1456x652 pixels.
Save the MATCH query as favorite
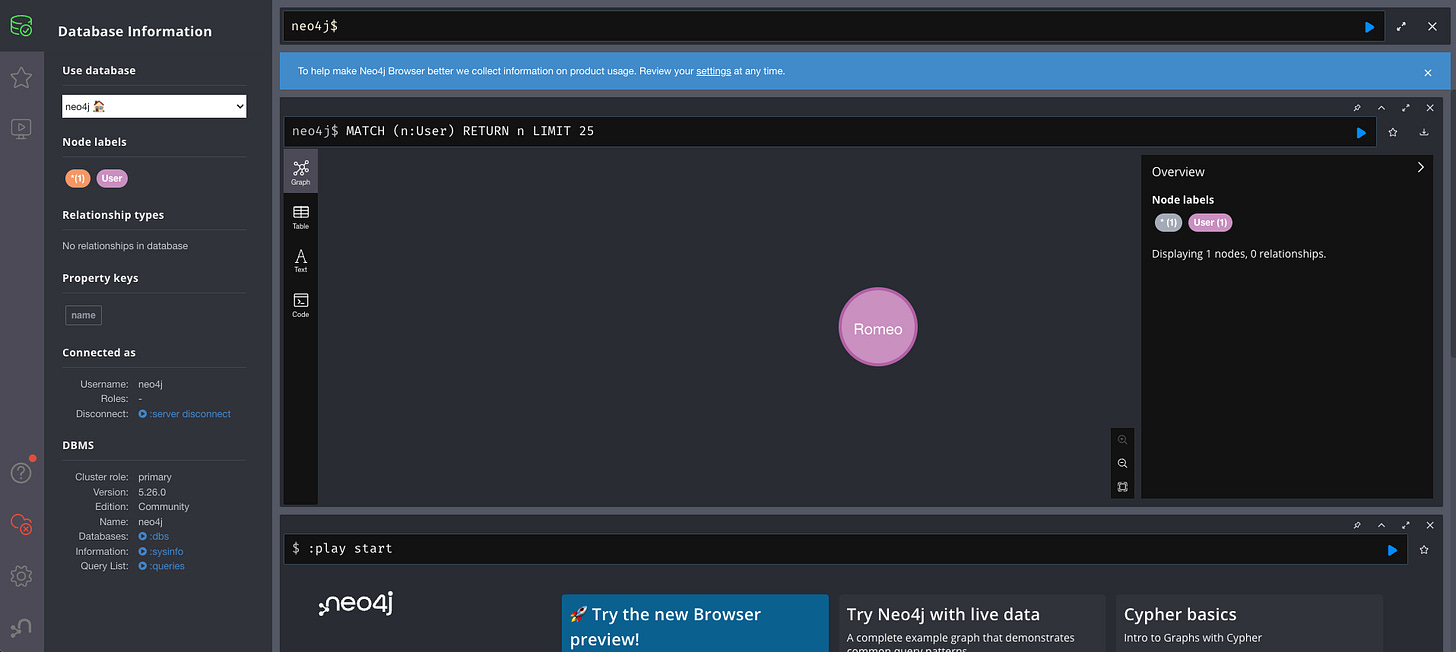coord(1392,132)
